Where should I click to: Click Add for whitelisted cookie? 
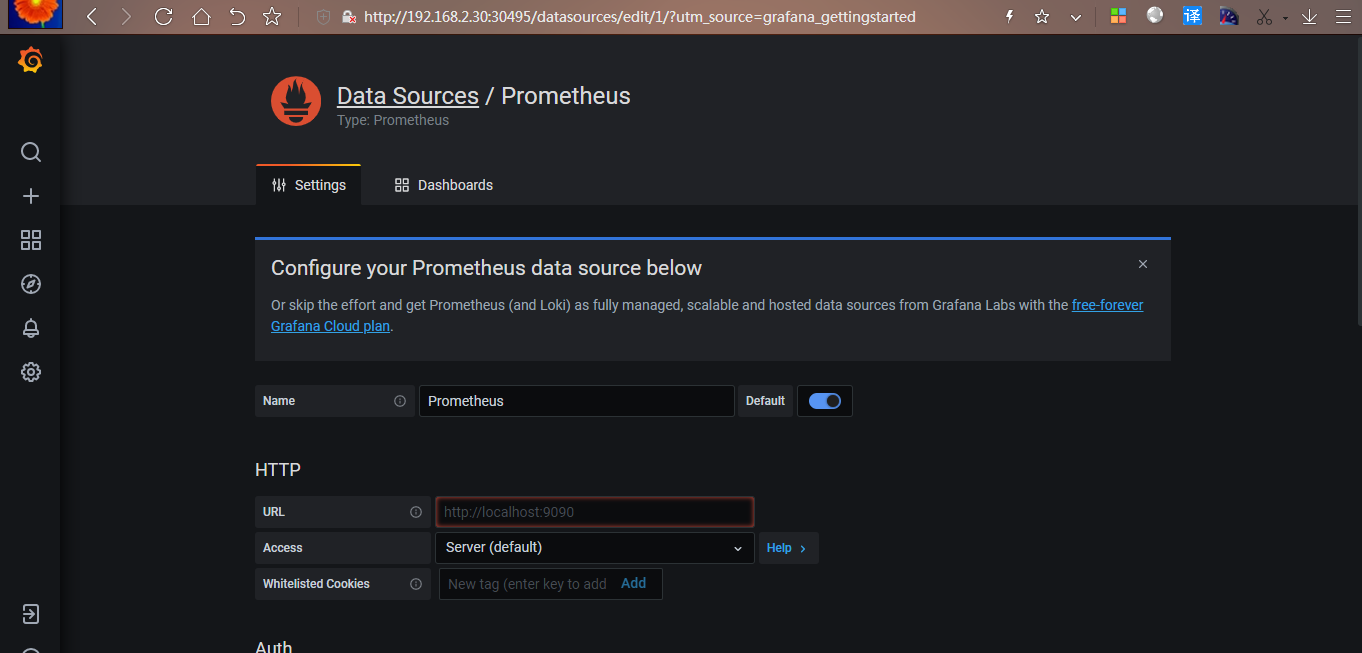[634, 583]
